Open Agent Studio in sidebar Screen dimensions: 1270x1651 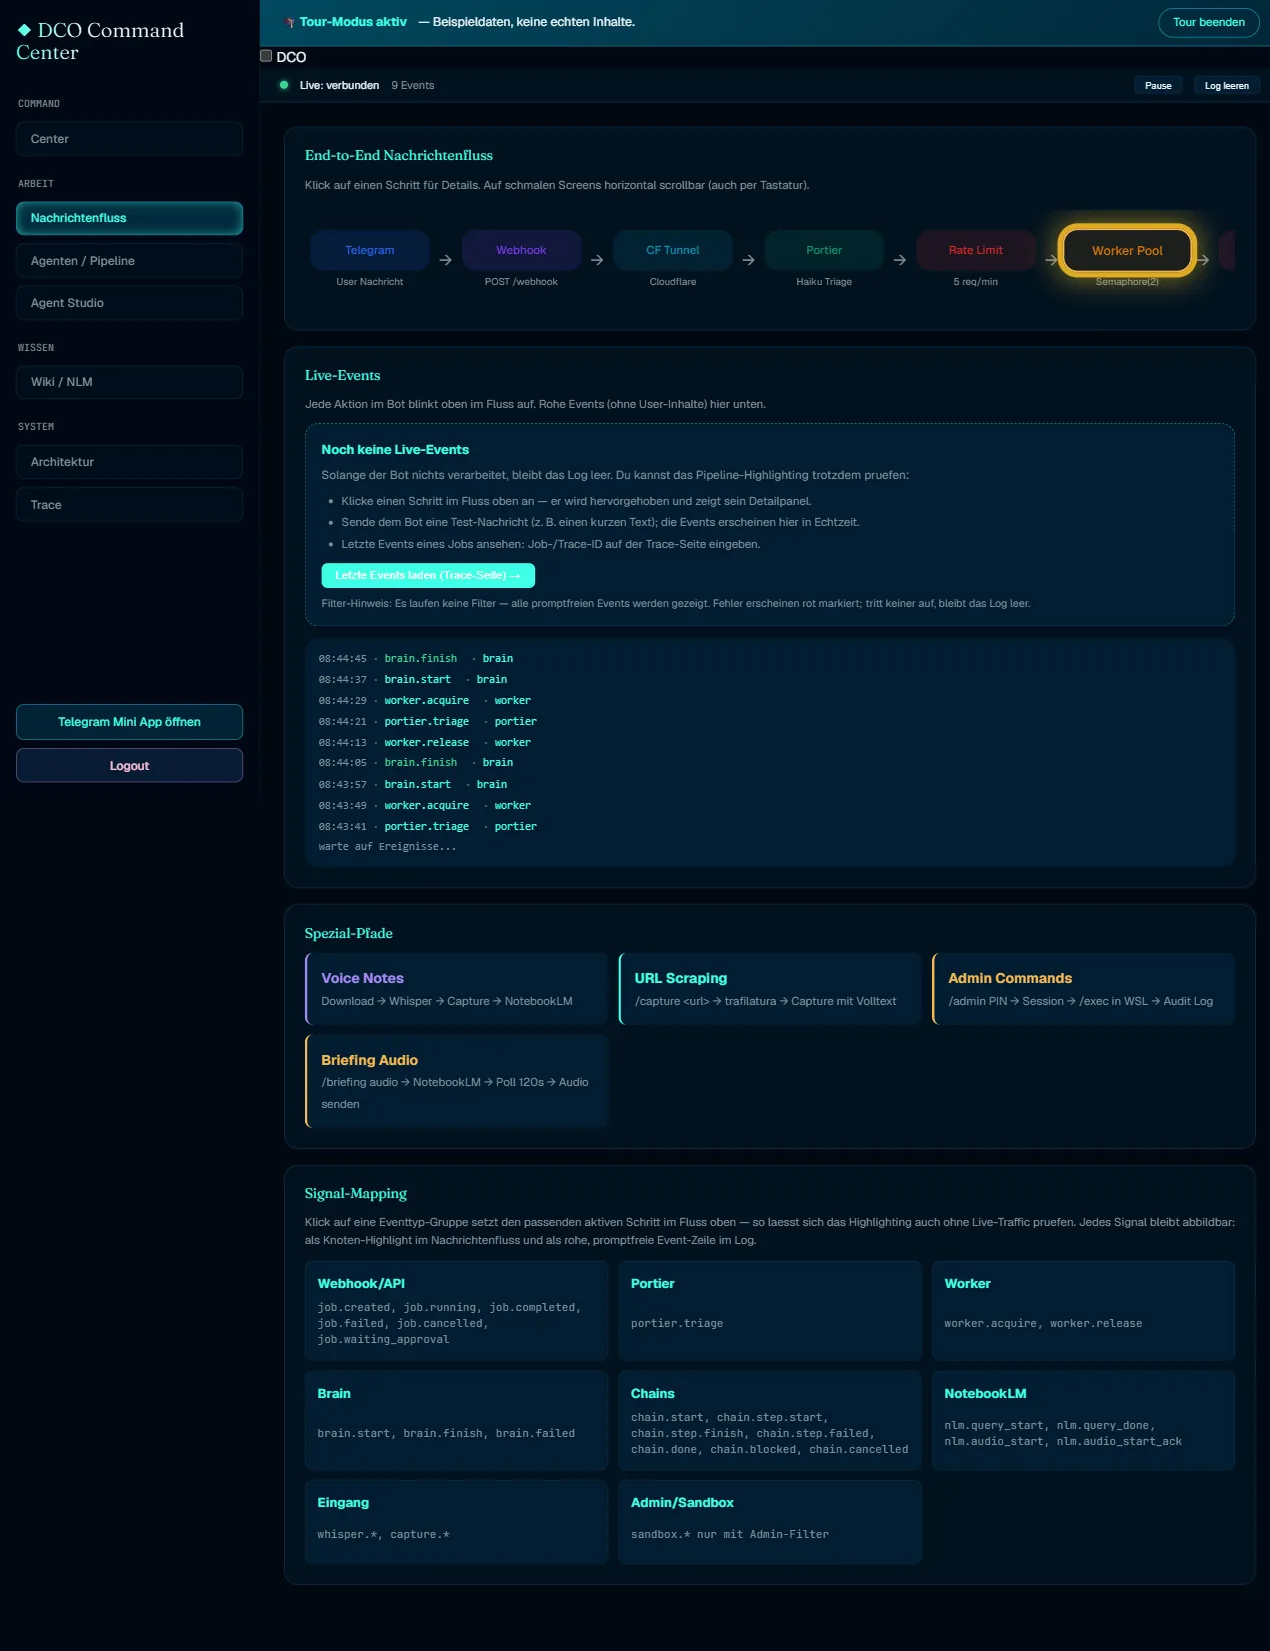coord(129,303)
